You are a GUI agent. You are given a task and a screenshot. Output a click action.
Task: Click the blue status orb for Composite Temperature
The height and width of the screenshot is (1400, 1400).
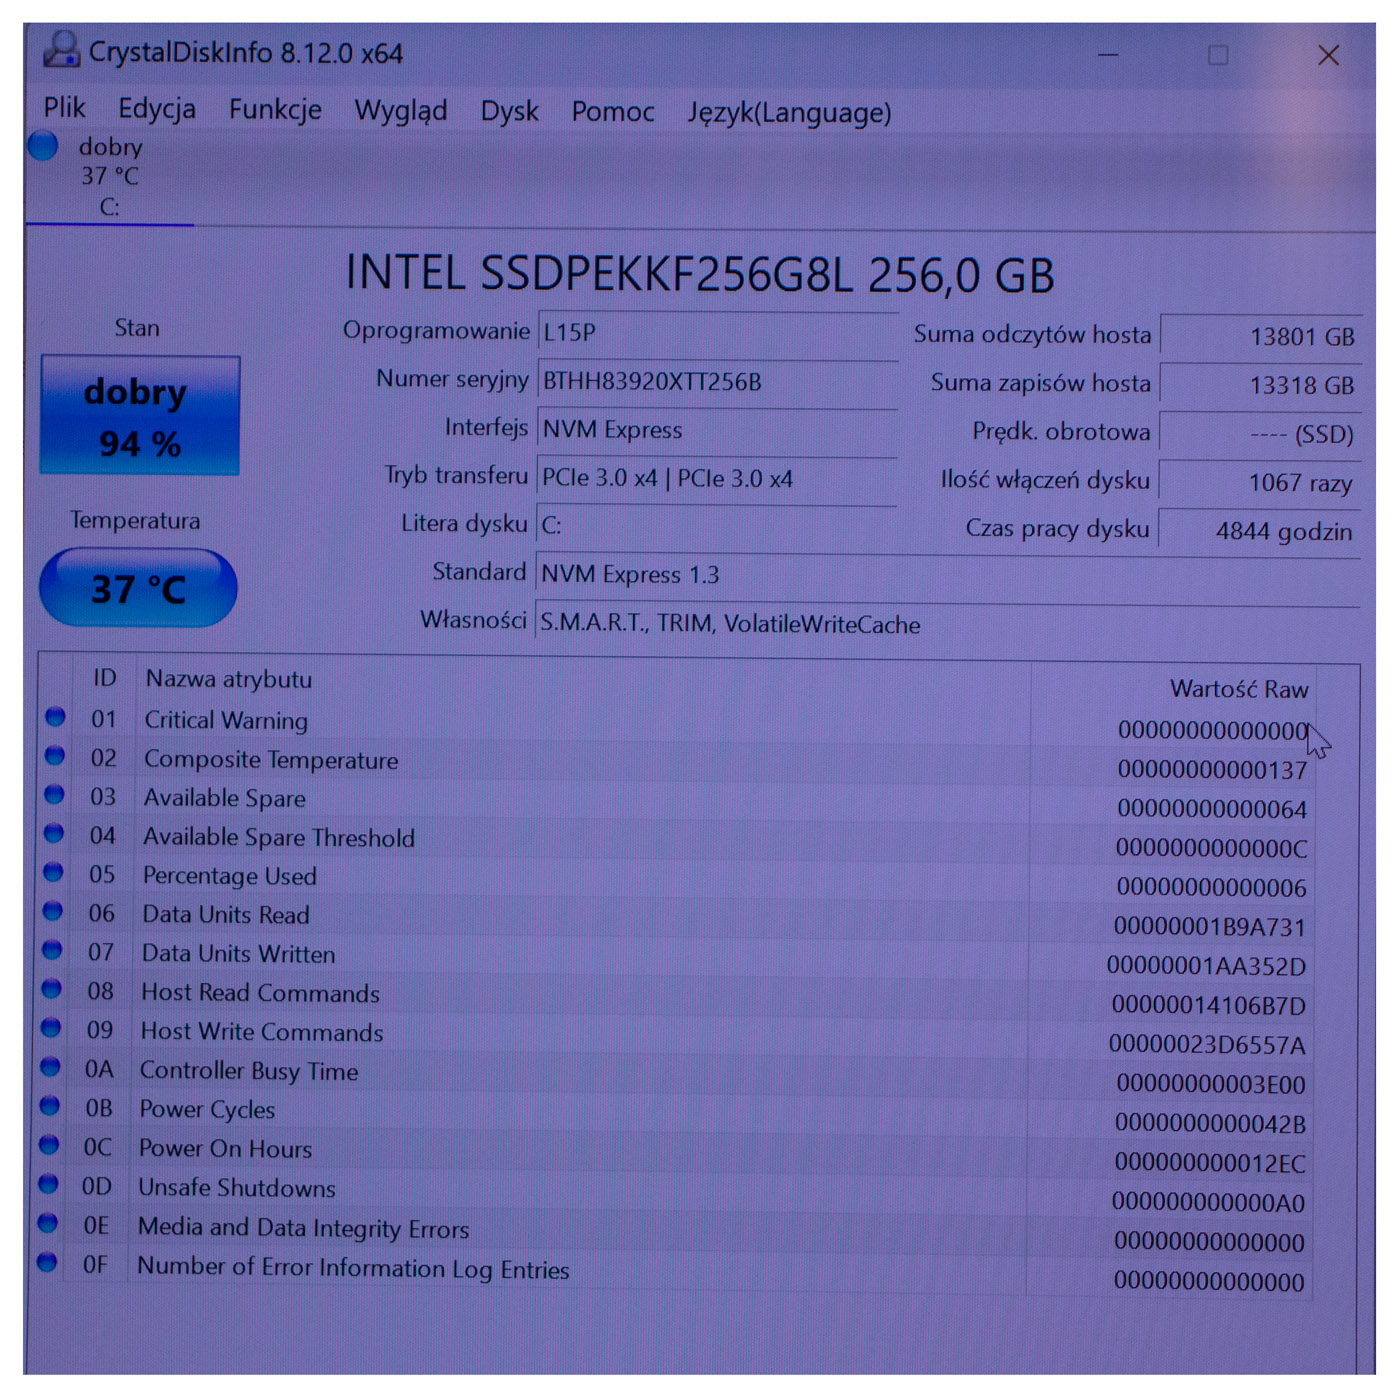point(55,755)
